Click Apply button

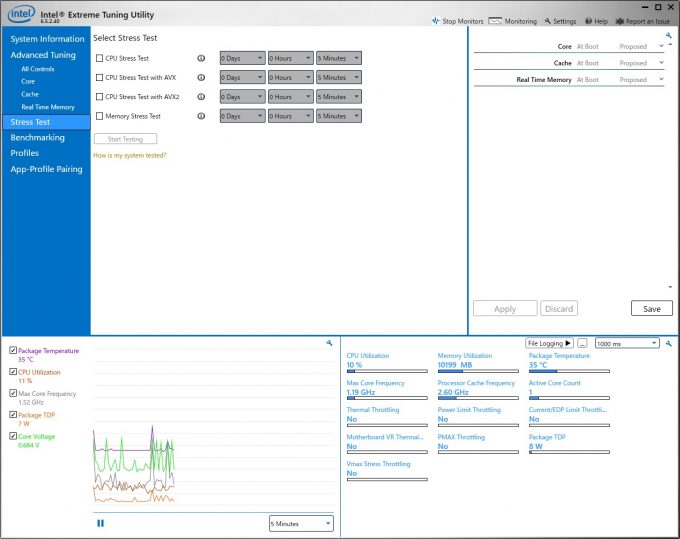pos(505,308)
